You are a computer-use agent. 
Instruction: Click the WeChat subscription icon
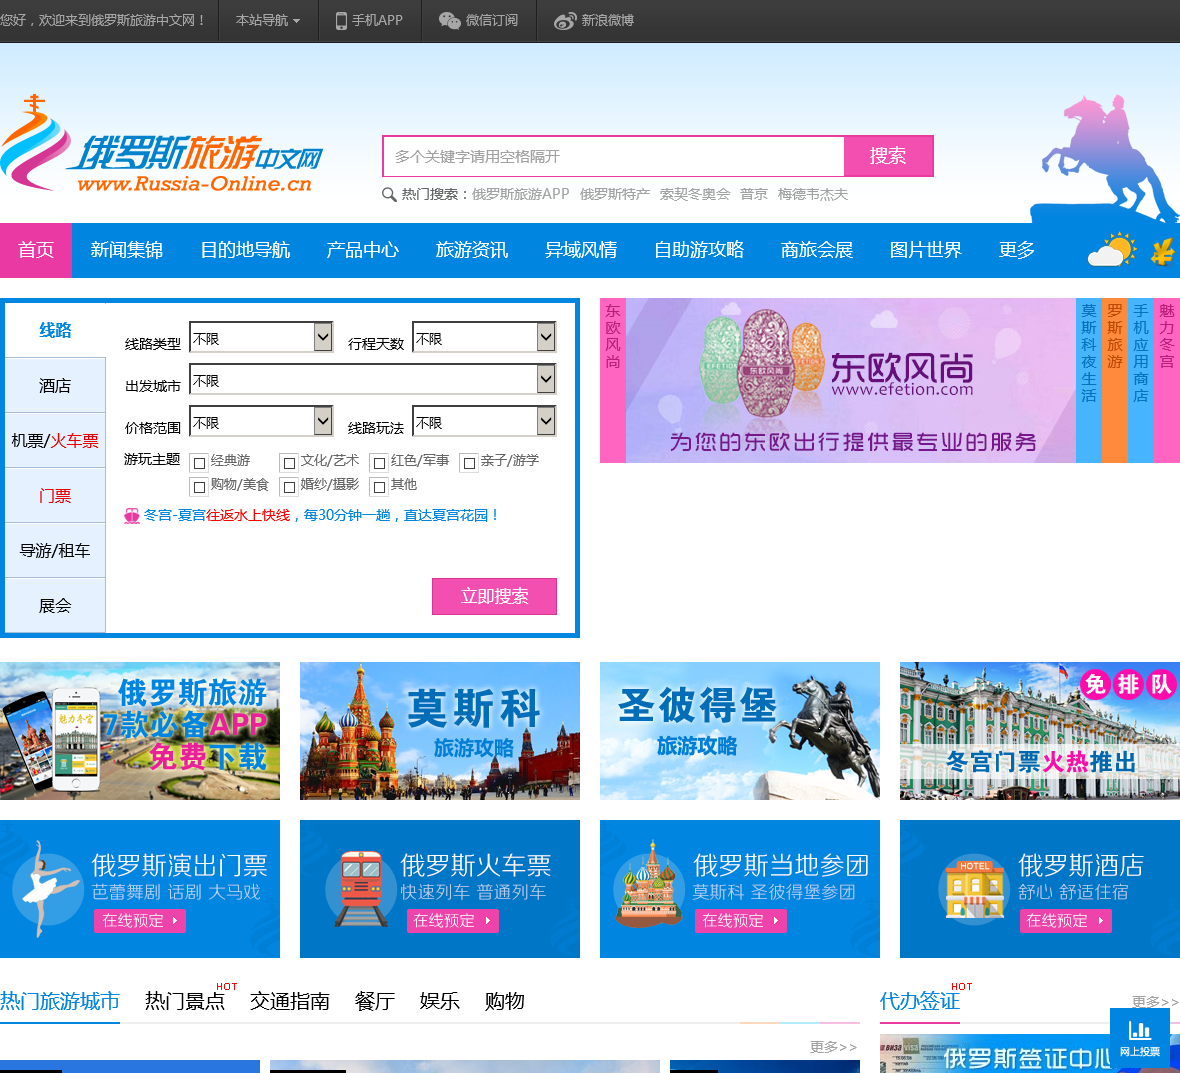pos(449,20)
